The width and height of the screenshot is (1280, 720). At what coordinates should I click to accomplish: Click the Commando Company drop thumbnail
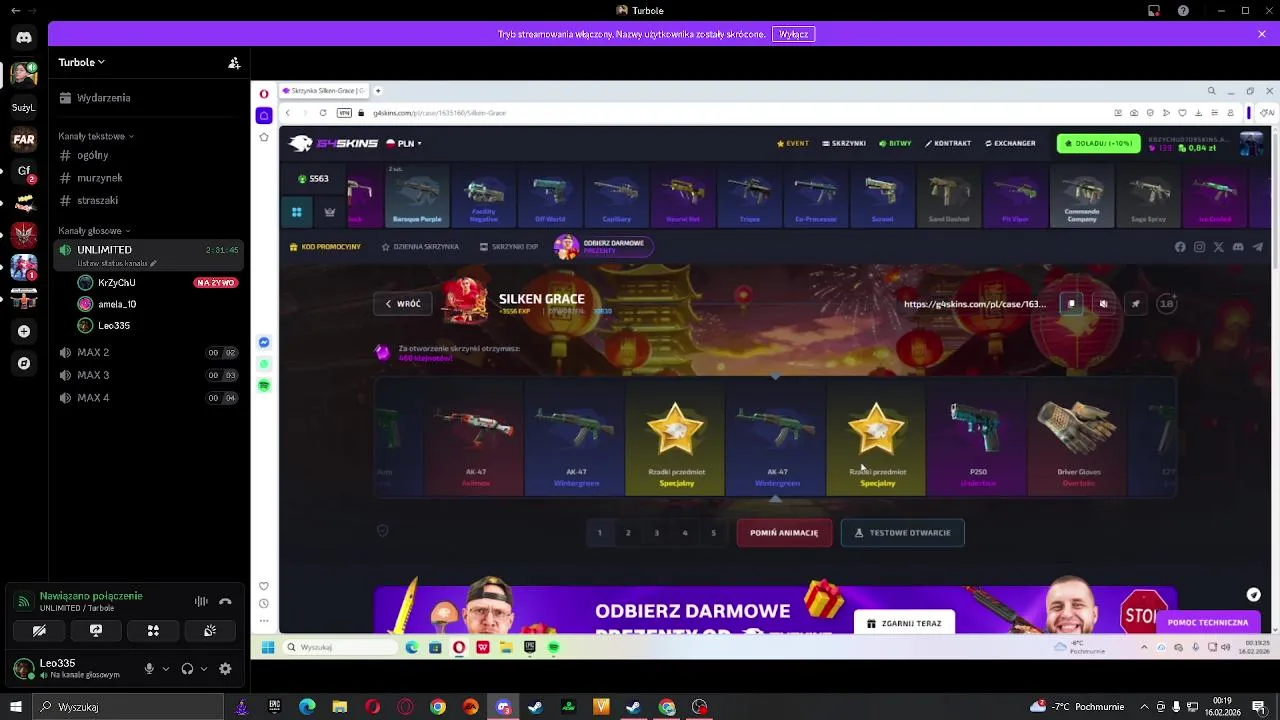coord(1082,198)
